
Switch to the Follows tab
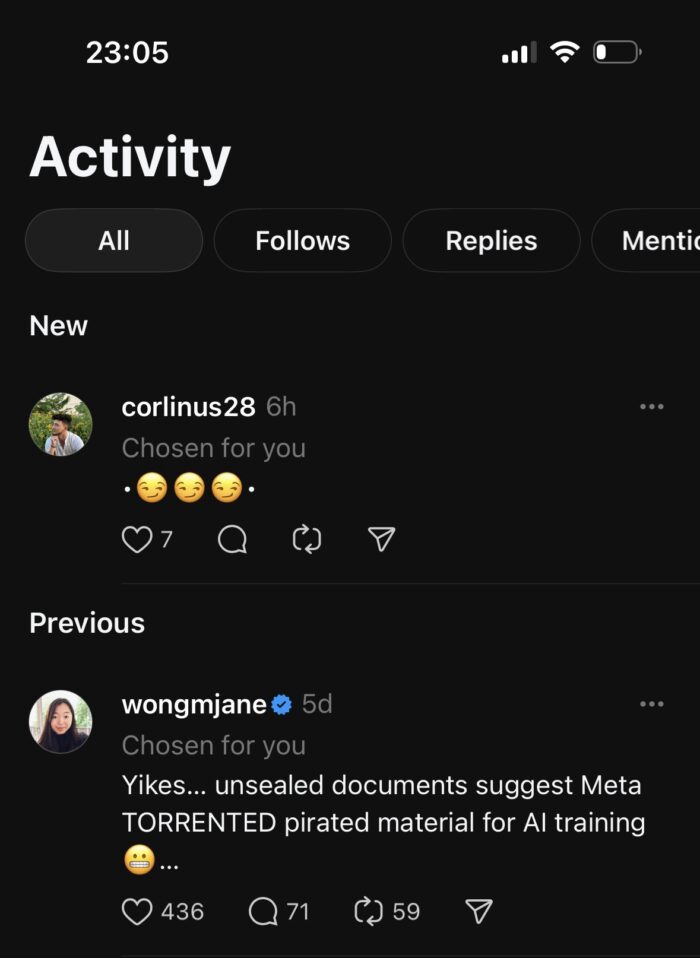[302, 241]
